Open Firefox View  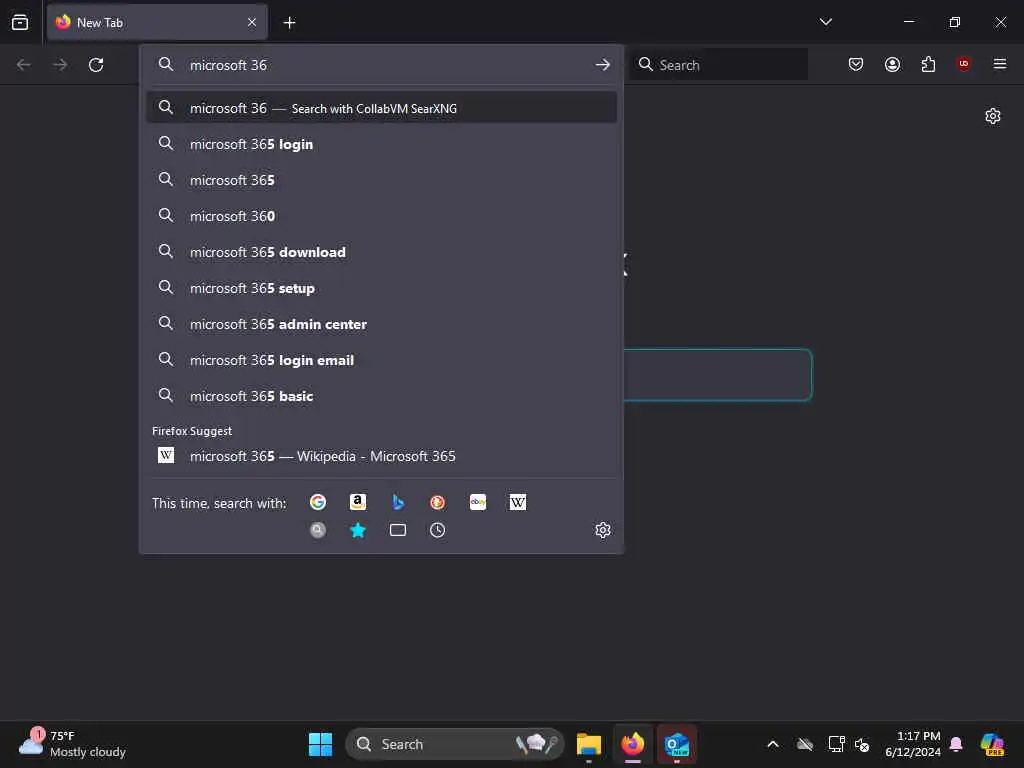tap(20, 22)
